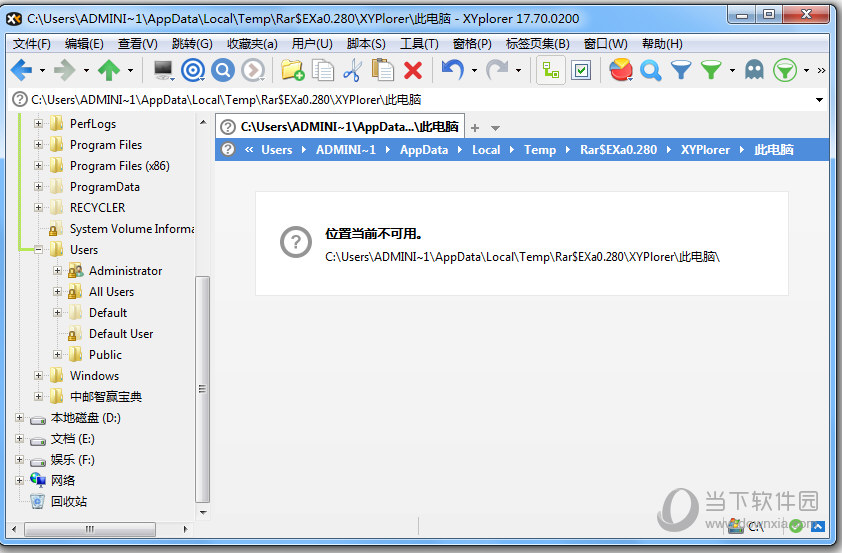The height and width of the screenshot is (553, 842).
Task: Click the circled green funnel icon
Action: [x=785, y=70]
